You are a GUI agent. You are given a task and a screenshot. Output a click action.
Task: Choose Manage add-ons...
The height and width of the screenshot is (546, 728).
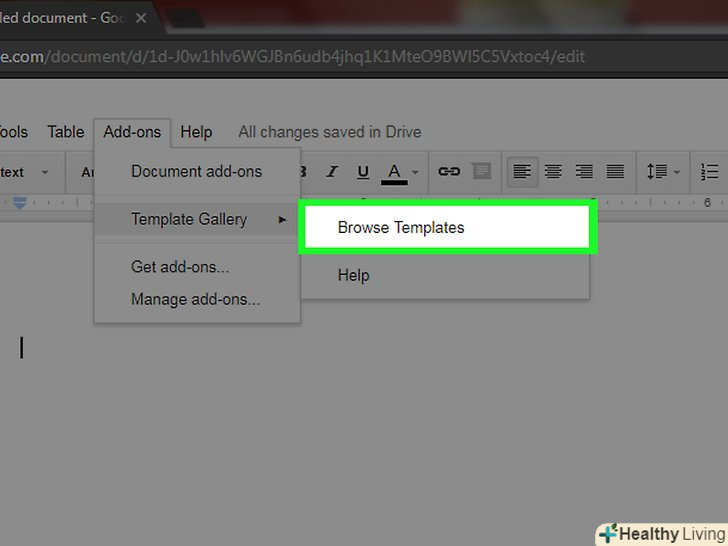tap(195, 299)
